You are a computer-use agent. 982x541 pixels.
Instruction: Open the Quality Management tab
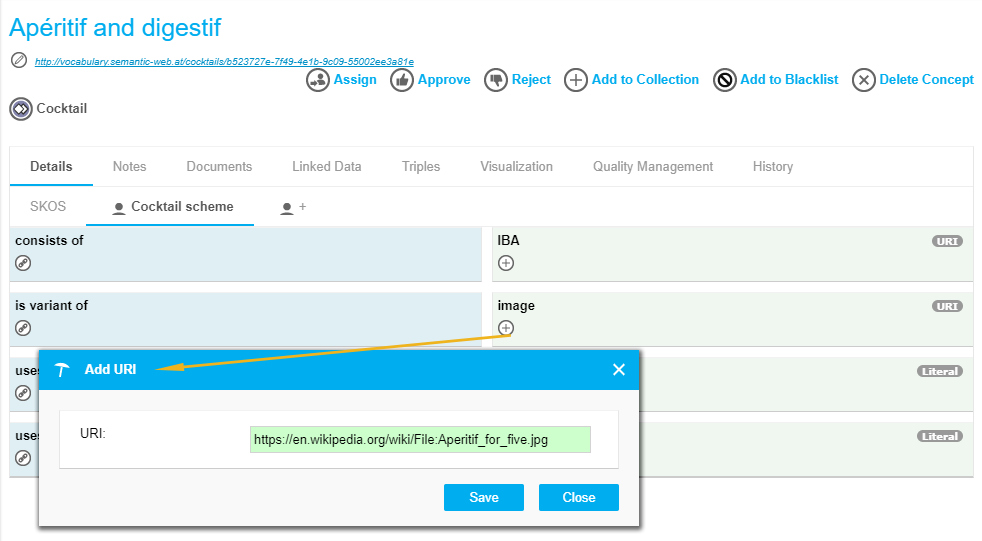click(652, 167)
